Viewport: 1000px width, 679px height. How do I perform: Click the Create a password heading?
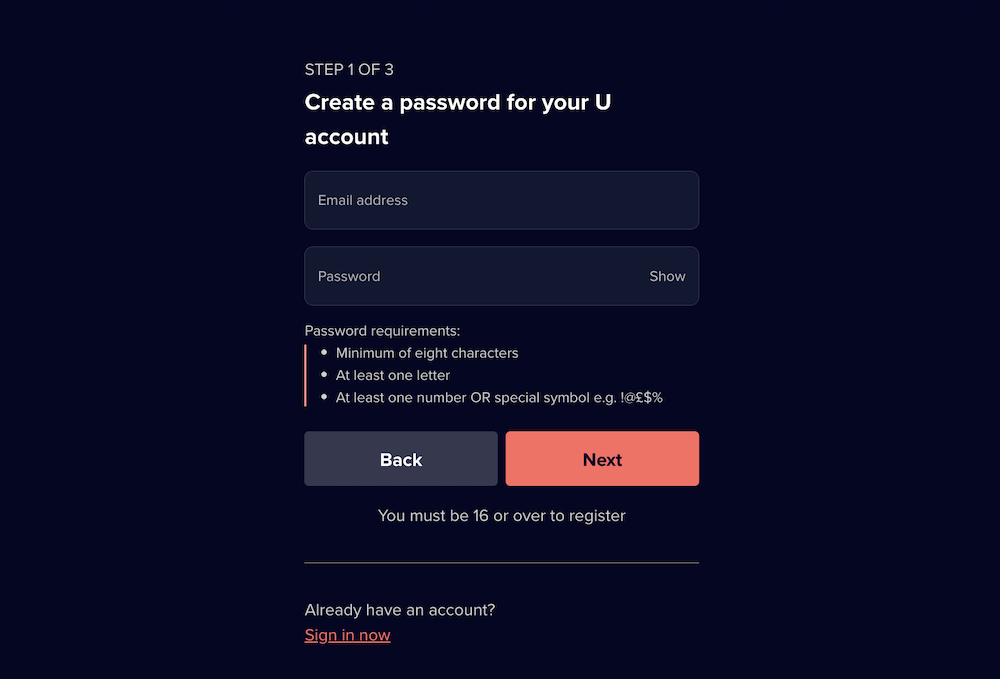(458, 119)
